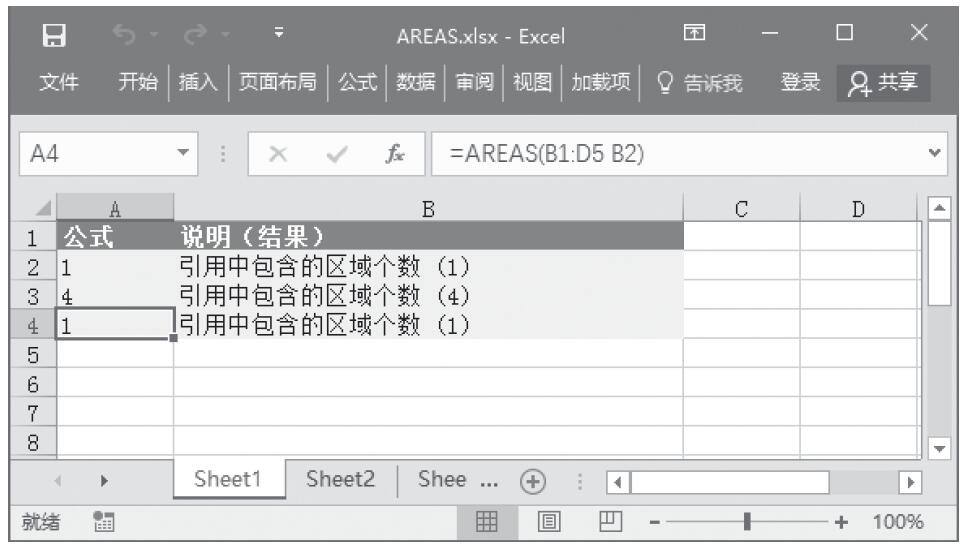This screenshot has height=549, width=966.
Task: Click the Select All corner triangle
Action: click(x=41, y=208)
